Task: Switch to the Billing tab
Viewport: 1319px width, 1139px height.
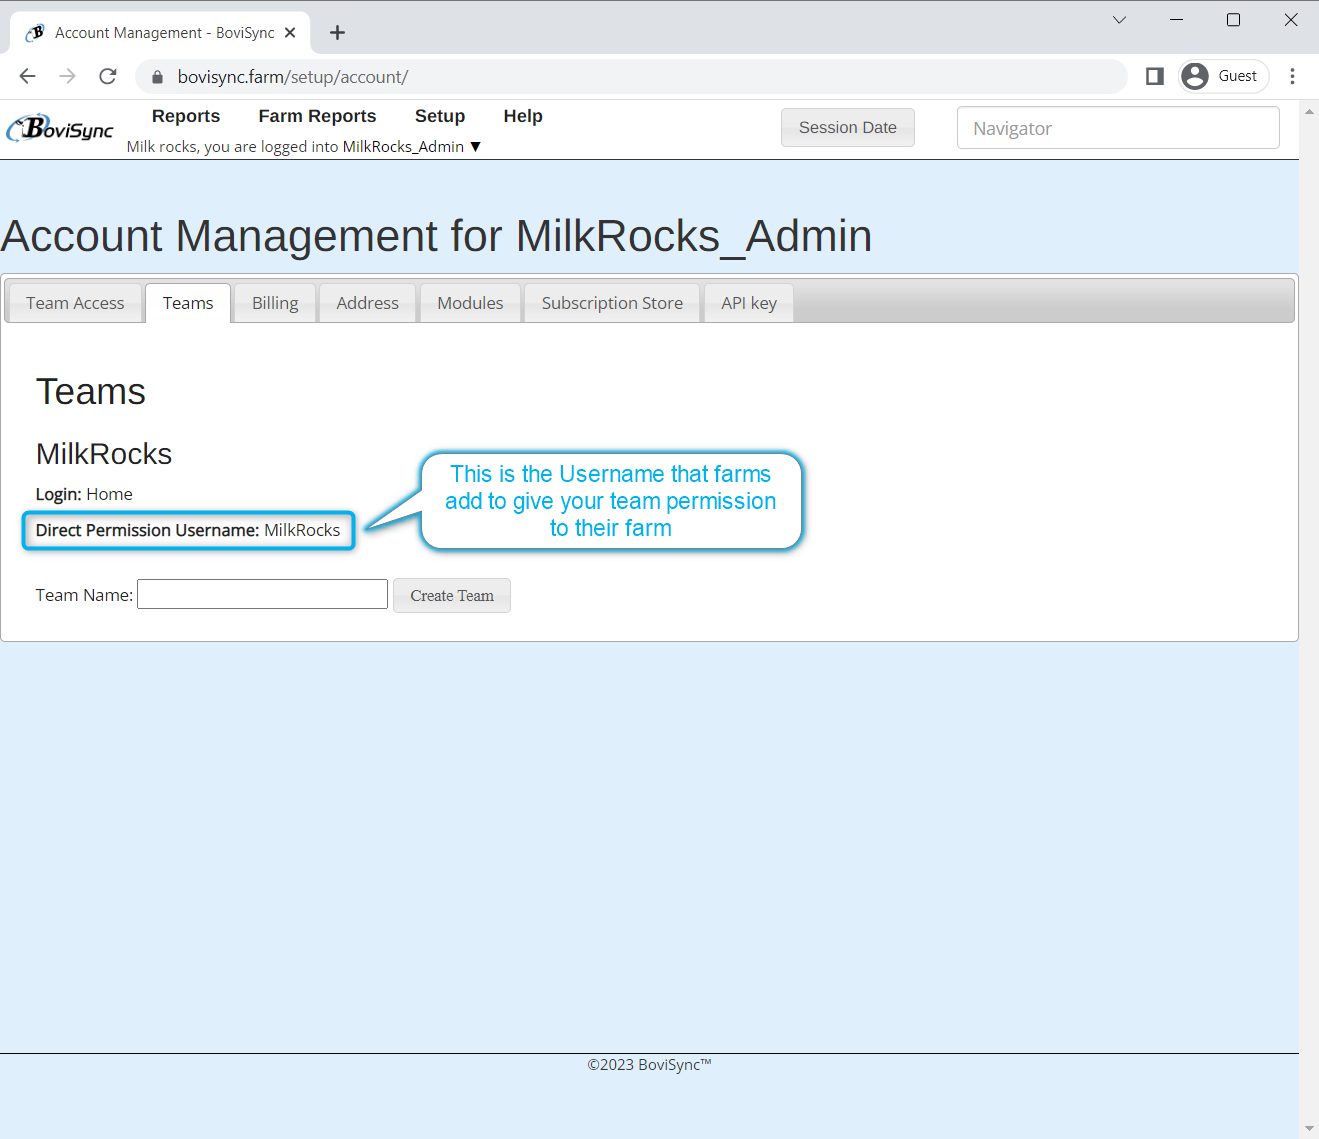Action: point(275,303)
